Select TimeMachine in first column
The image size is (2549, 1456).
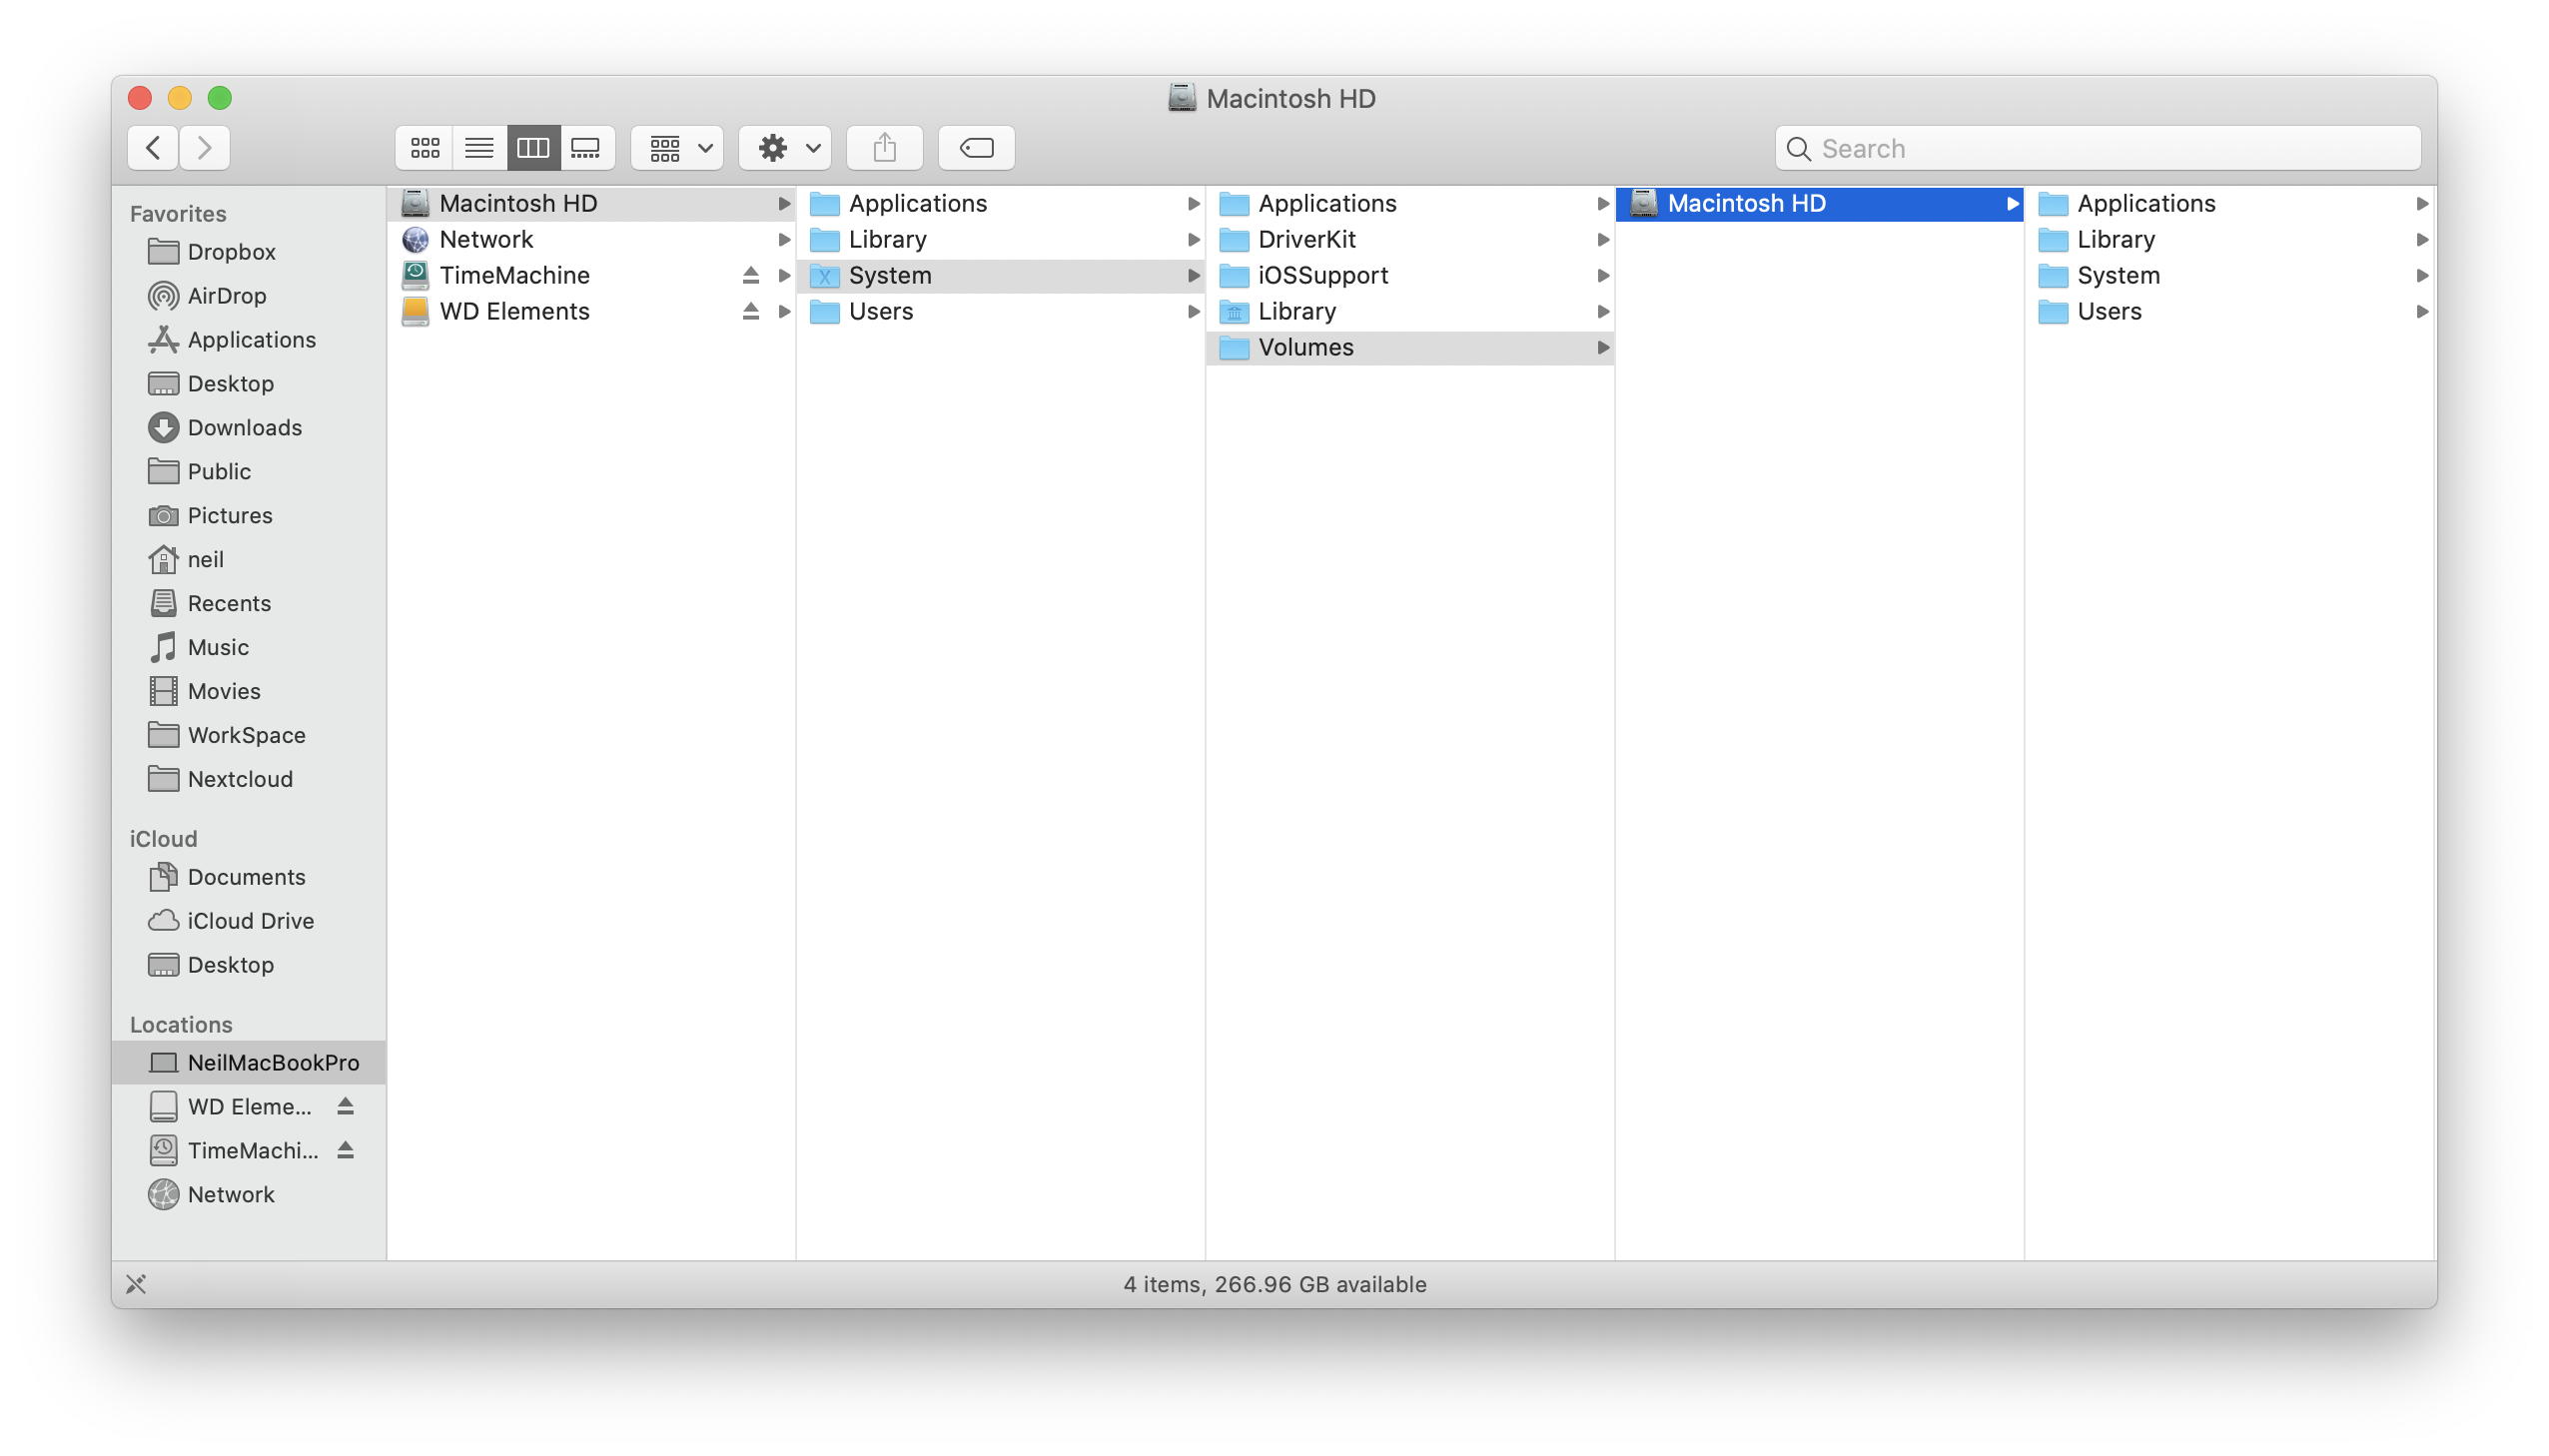pyautogui.click(x=591, y=275)
